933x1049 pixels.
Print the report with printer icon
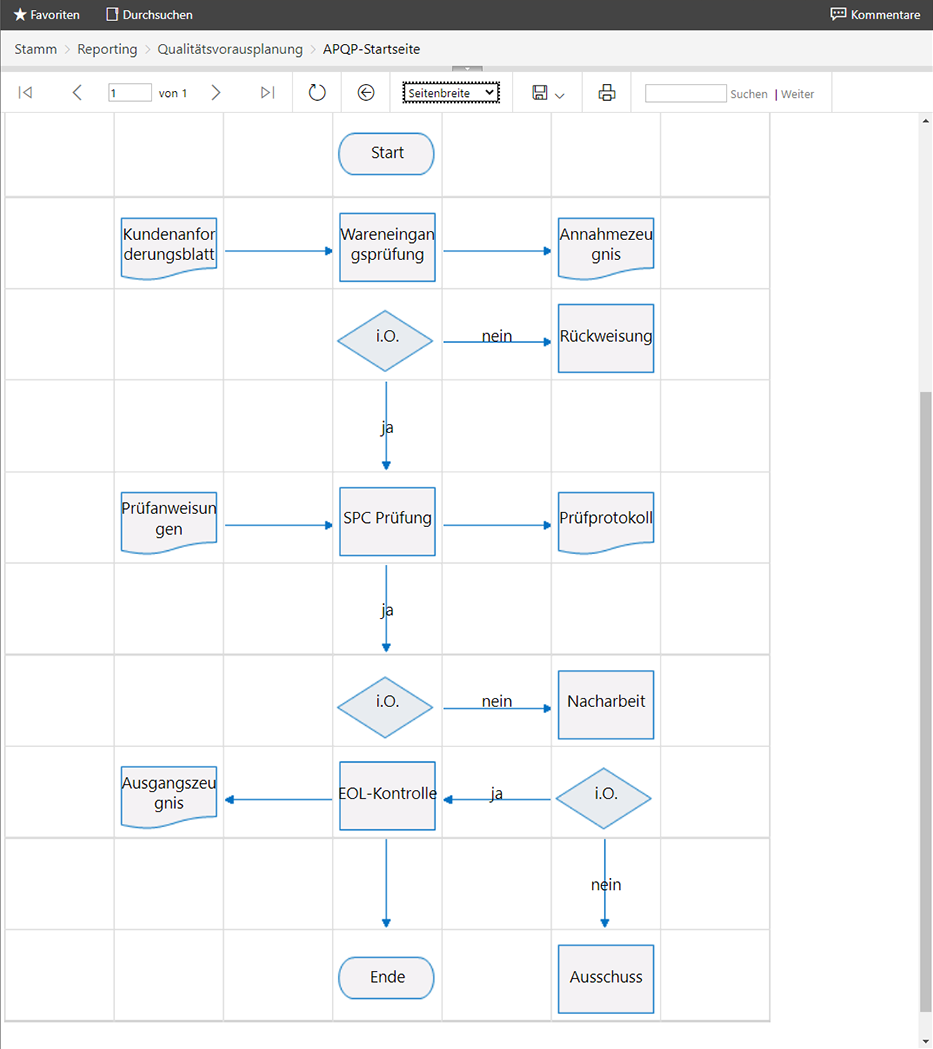point(606,93)
